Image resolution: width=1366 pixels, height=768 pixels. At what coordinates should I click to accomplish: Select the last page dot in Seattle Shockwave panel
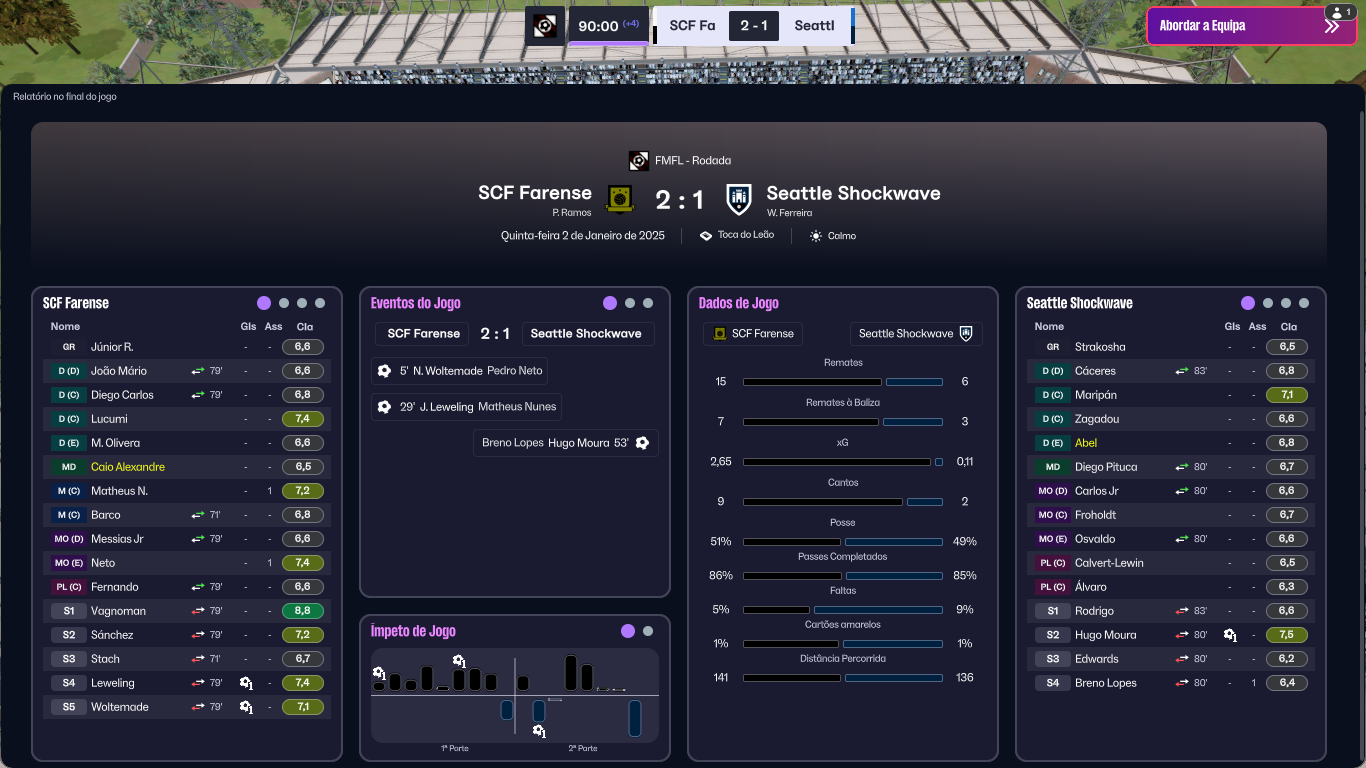(1304, 303)
